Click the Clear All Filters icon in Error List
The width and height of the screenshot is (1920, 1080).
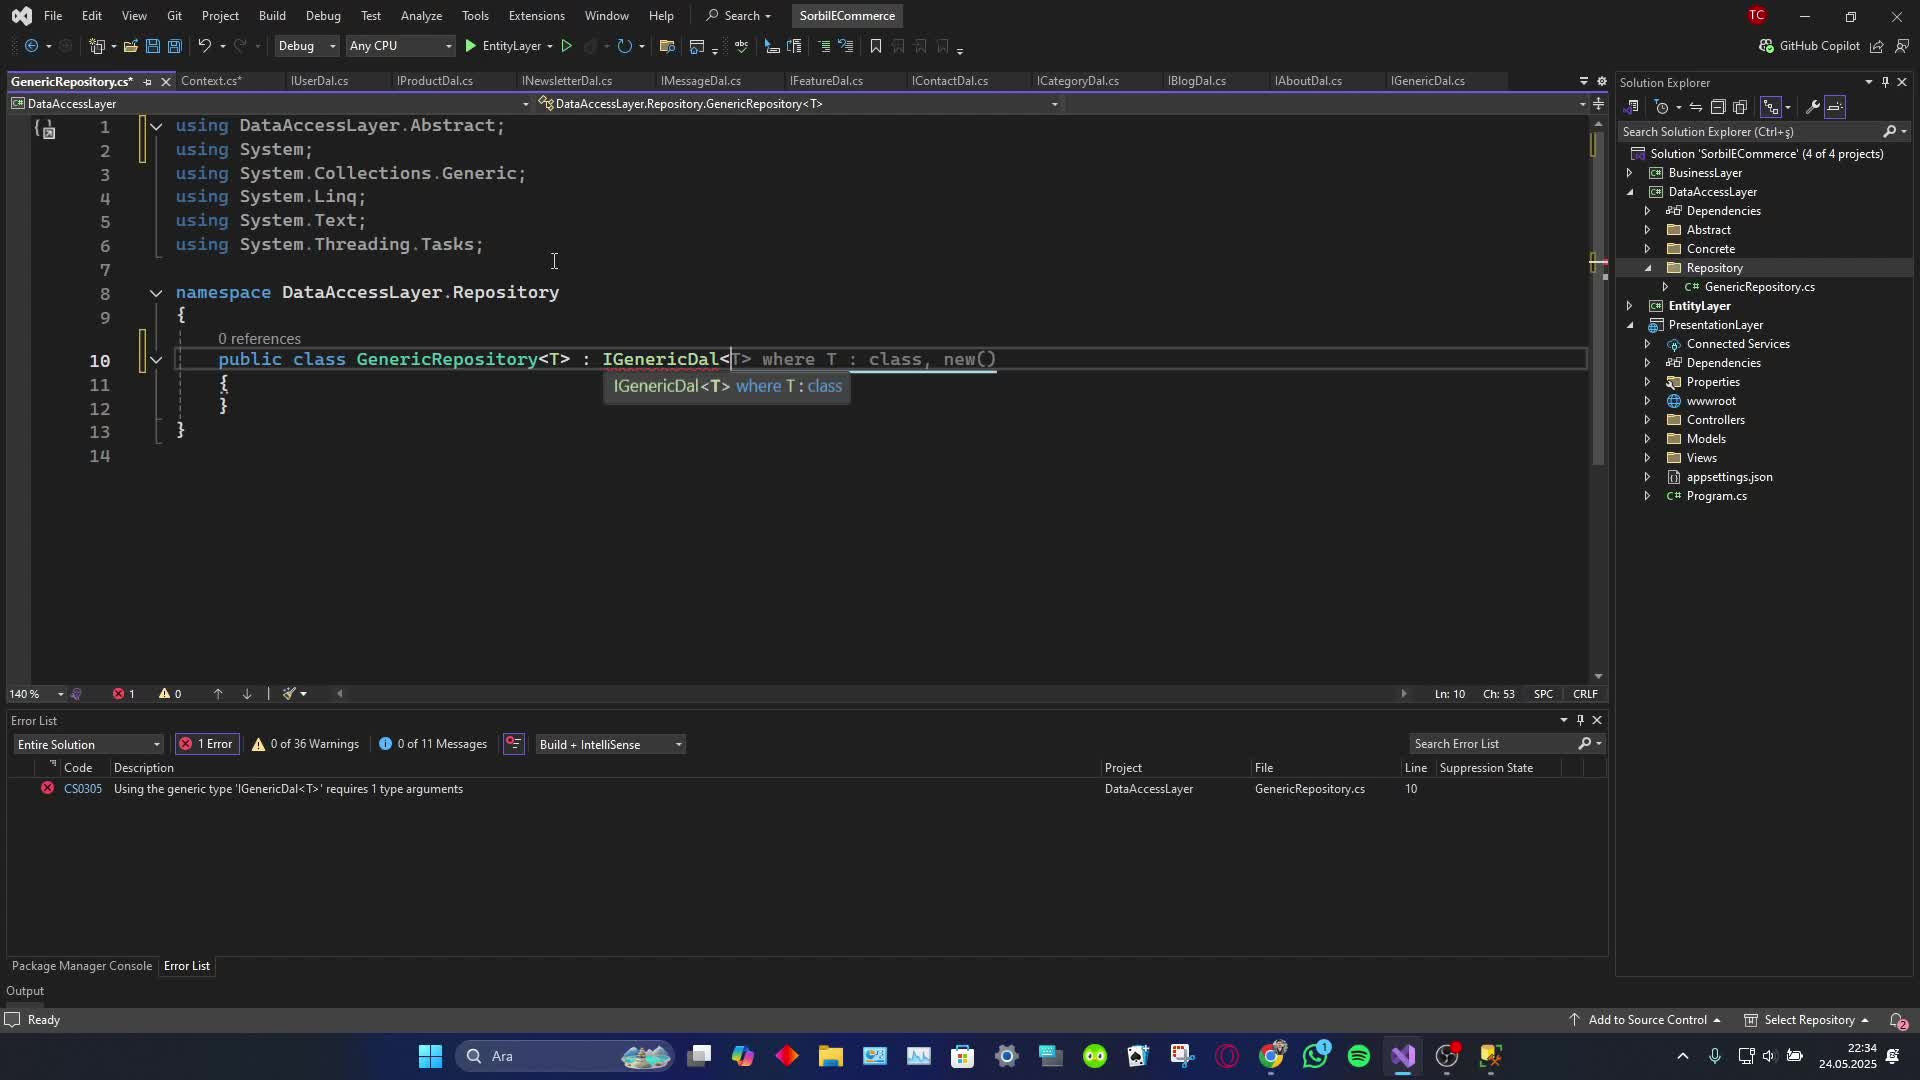click(514, 744)
